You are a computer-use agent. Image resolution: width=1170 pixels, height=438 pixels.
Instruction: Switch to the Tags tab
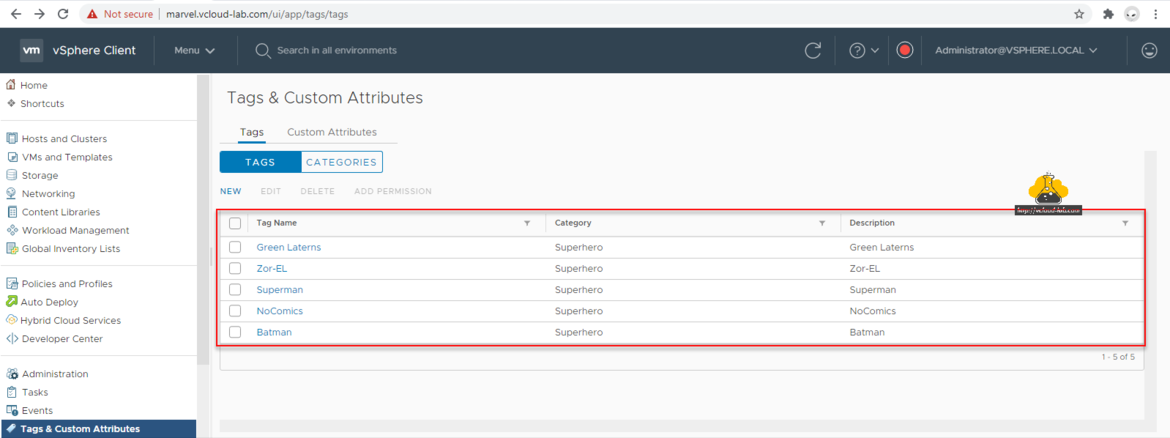251,132
